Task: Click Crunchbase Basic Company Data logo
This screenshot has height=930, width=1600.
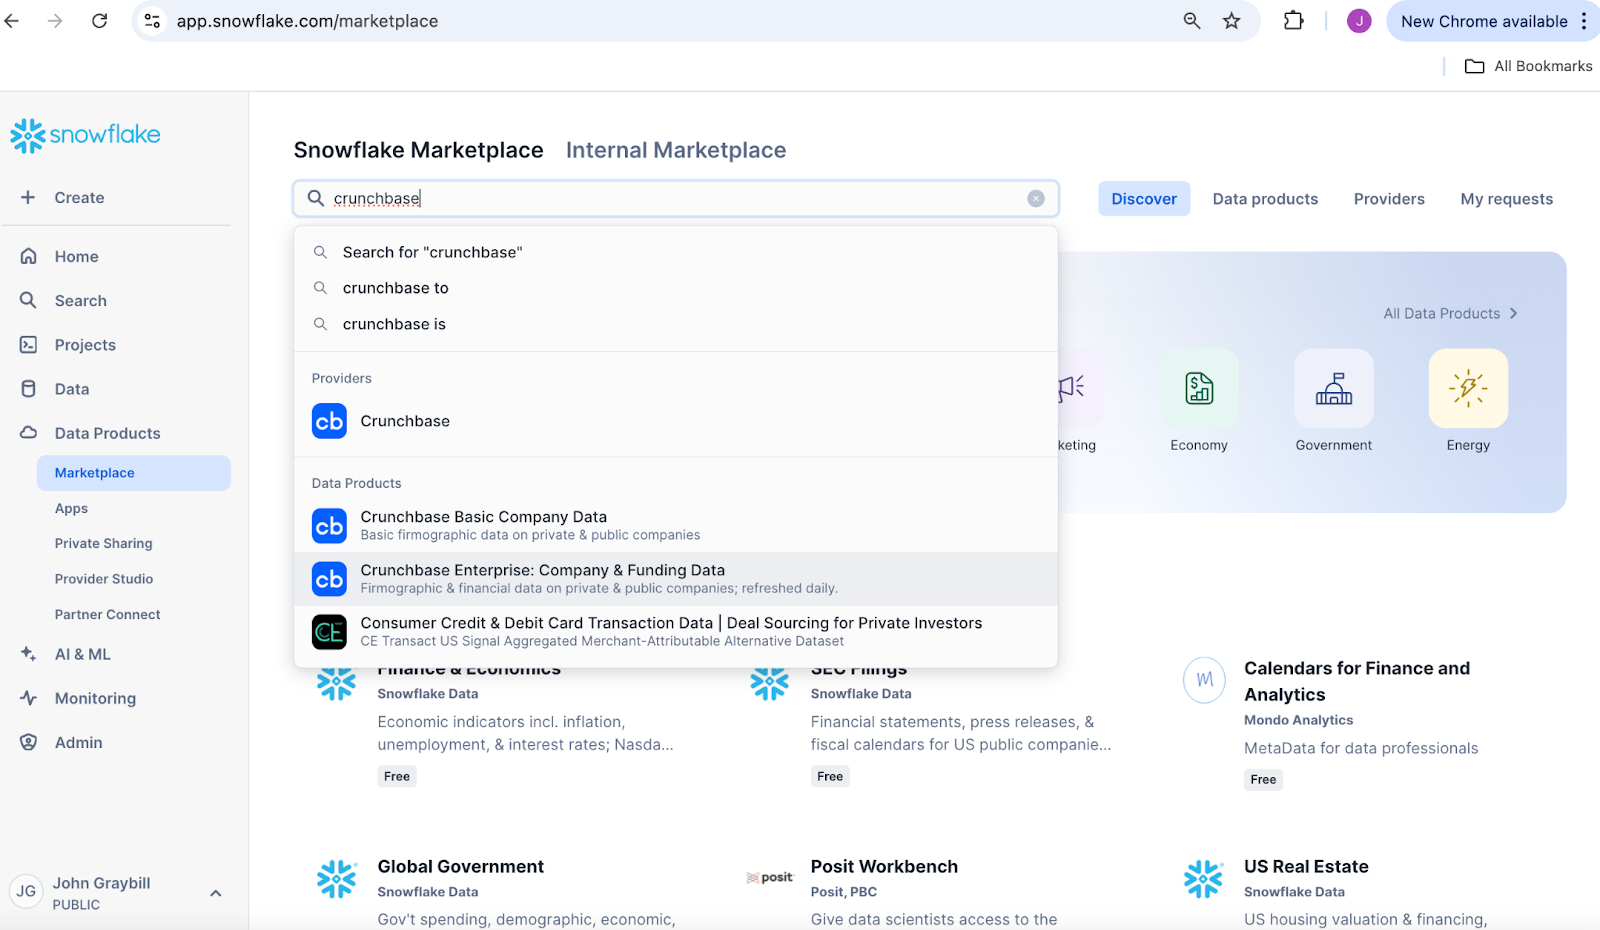Action: click(329, 526)
